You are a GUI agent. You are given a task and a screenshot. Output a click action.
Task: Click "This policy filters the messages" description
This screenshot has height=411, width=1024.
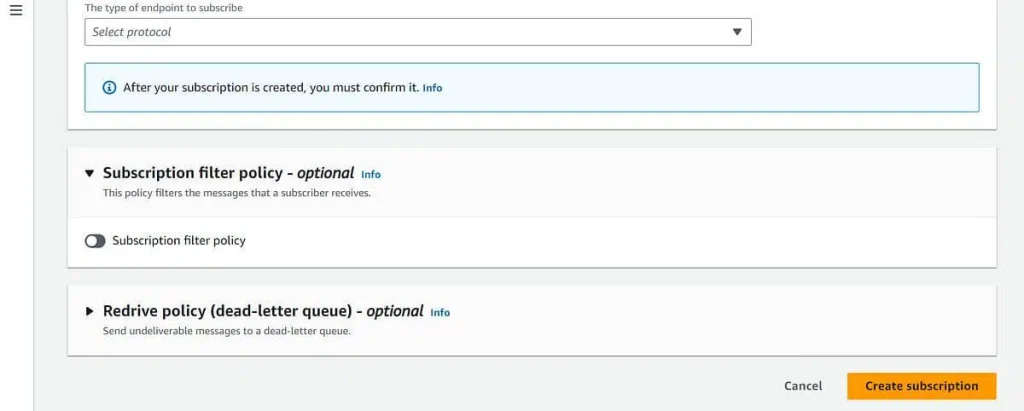(x=237, y=193)
